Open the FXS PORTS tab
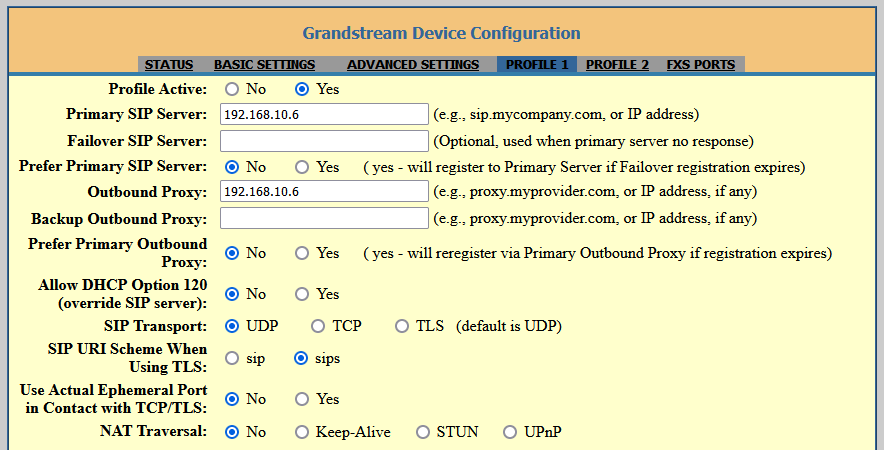Viewport: 884px width, 450px height. coord(700,65)
